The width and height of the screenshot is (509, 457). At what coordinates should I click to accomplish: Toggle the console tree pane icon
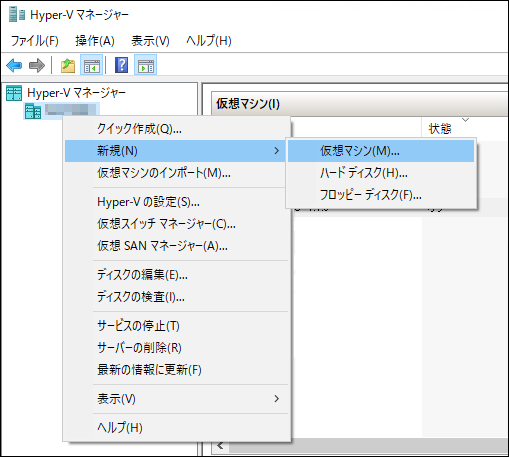click(x=92, y=65)
